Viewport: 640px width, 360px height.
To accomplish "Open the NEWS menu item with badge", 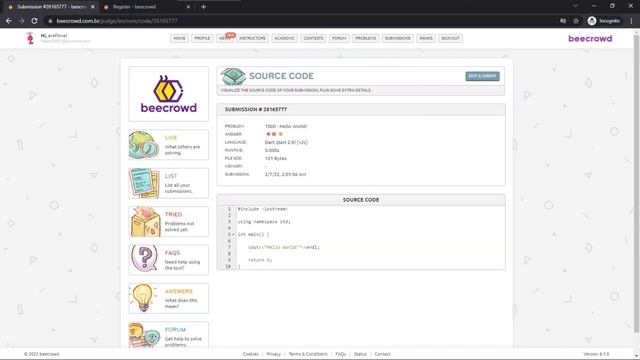I will (x=224, y=38).
